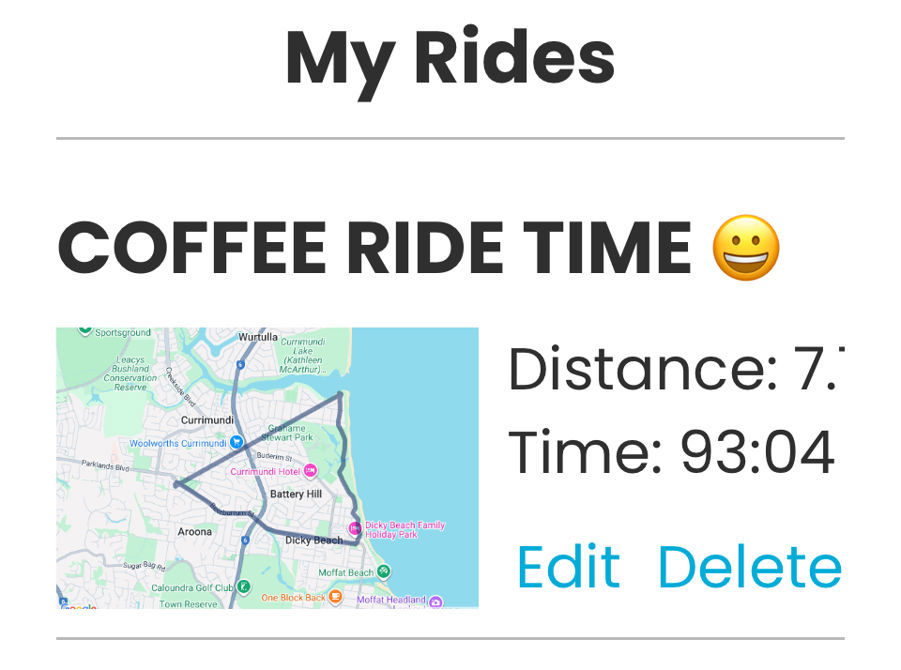This screenshot has height=670, width=901.
Task: Click the One Block Back orange marker
Action: [334, 596]
